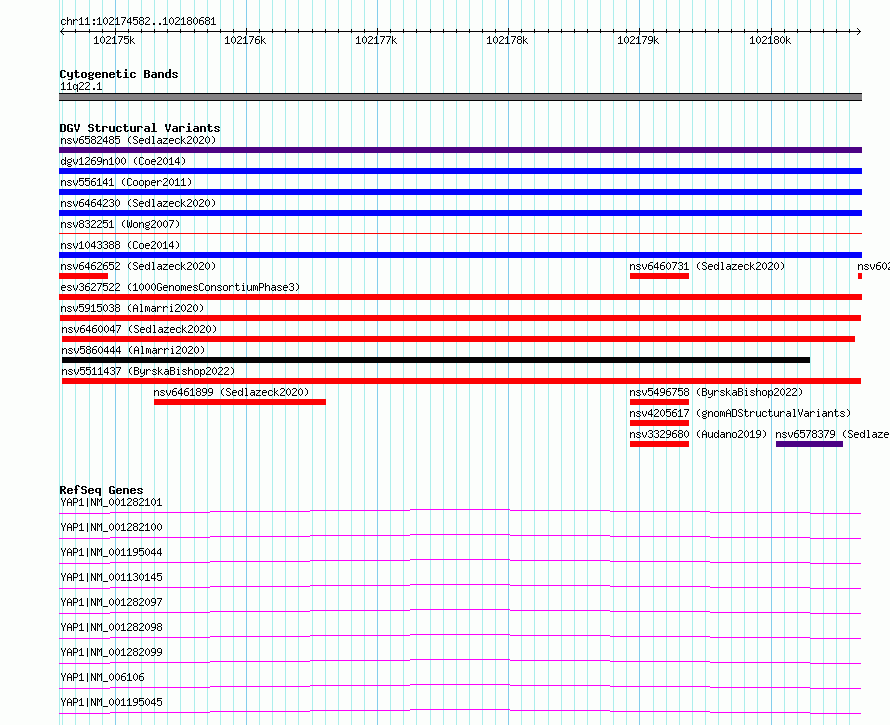The image size is (890, 725).
Task: Click the RefSeq Genes track title
Action: tap(102, 490)
